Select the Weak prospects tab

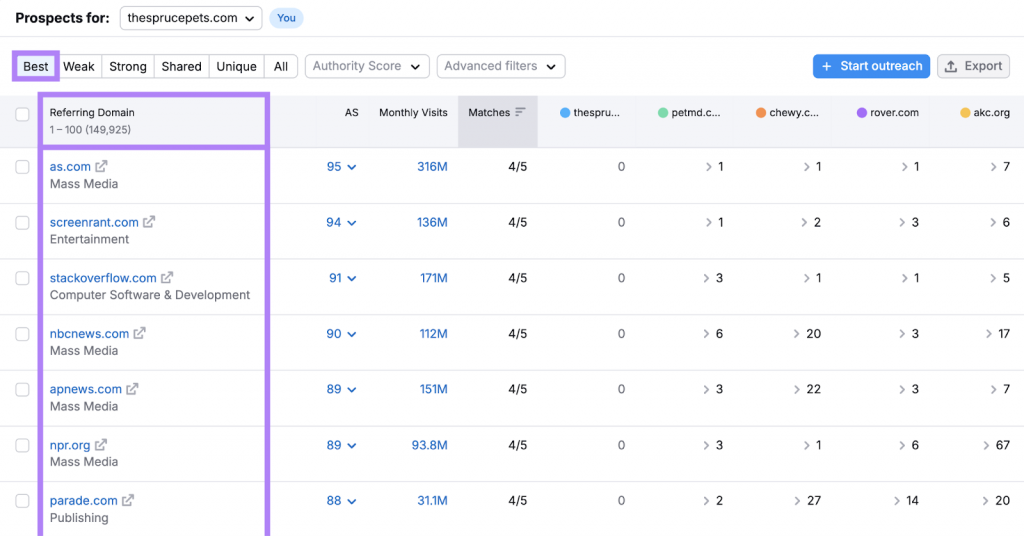pyautogui.click(x=79, y=66)
